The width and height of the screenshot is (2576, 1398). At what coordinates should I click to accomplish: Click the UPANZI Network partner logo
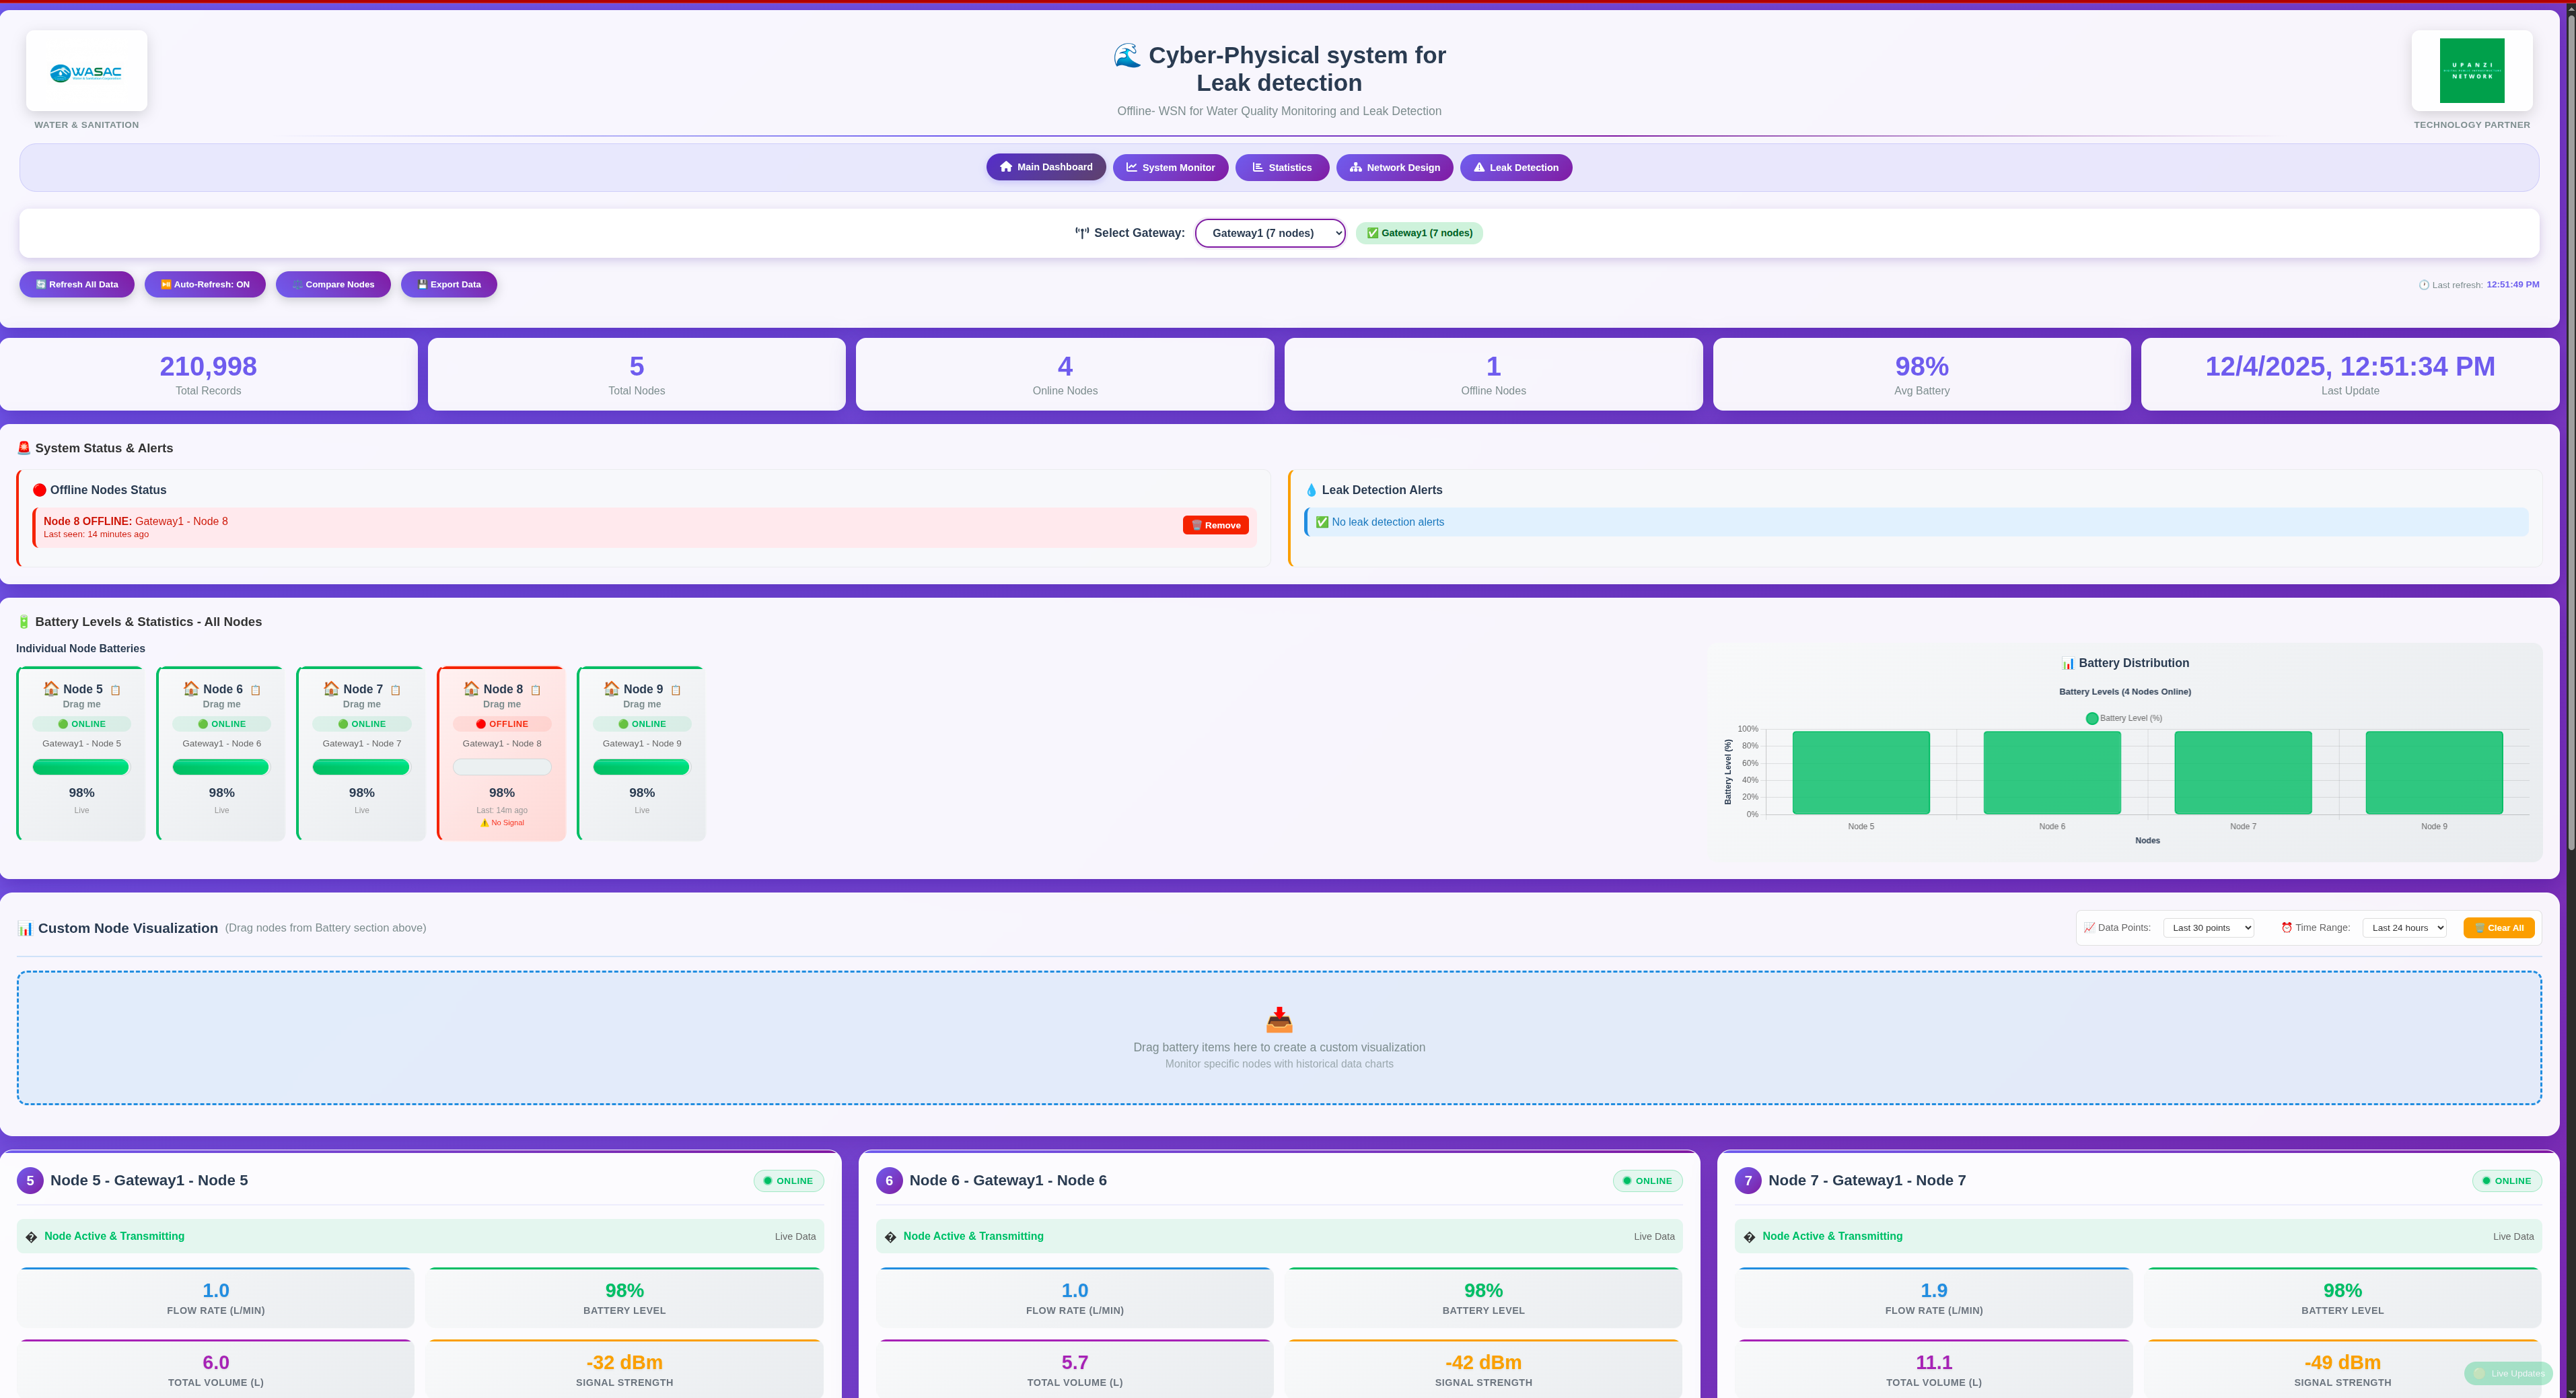[x=2472, y=70]
